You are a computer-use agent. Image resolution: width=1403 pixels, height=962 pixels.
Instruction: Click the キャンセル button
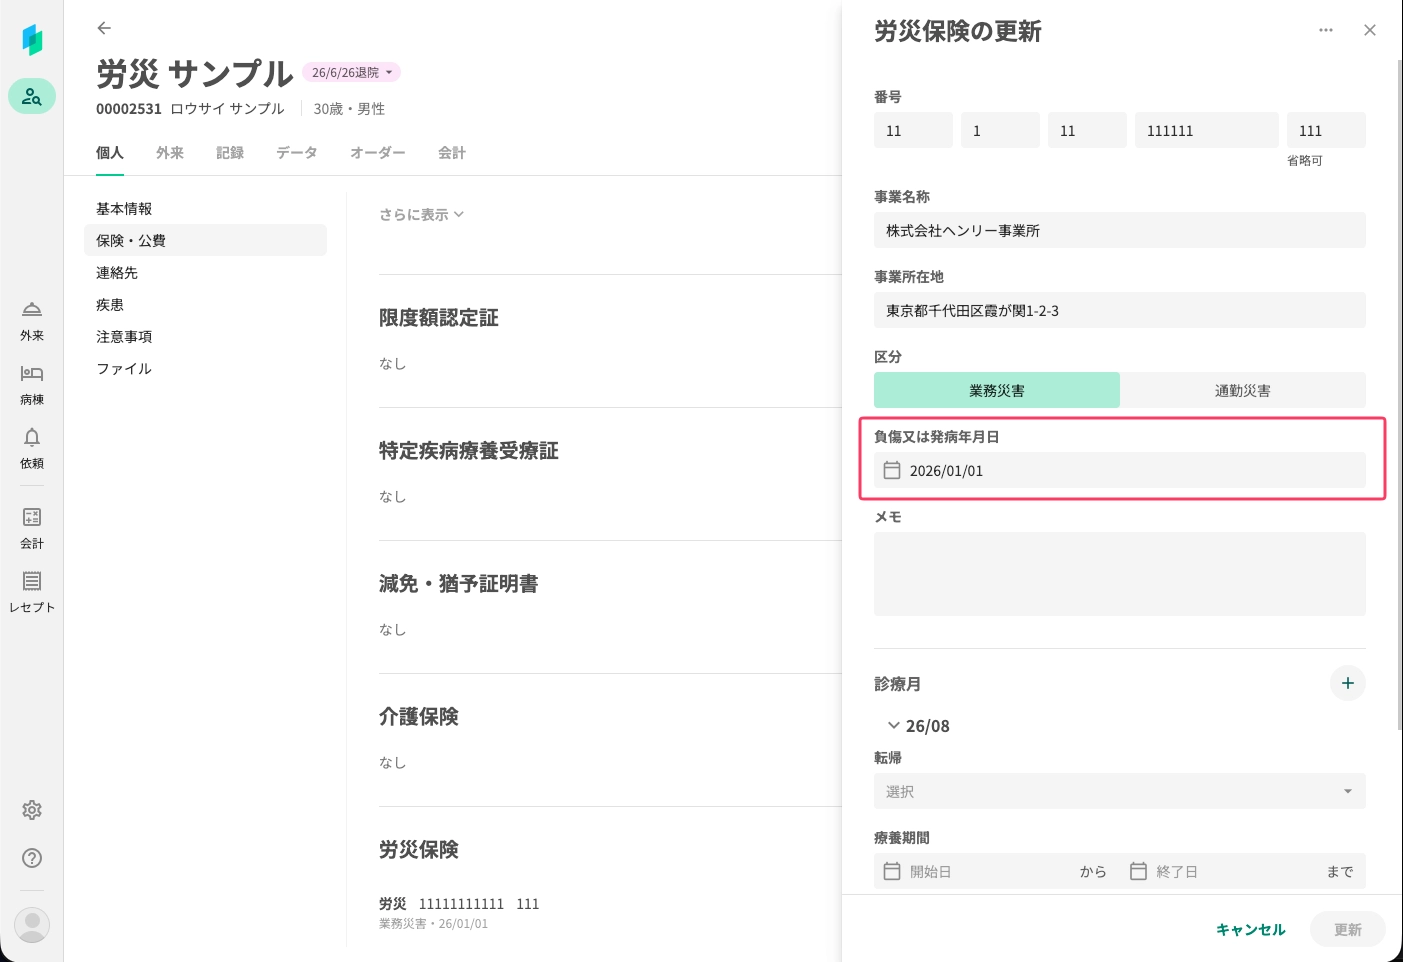[1250, 929]
